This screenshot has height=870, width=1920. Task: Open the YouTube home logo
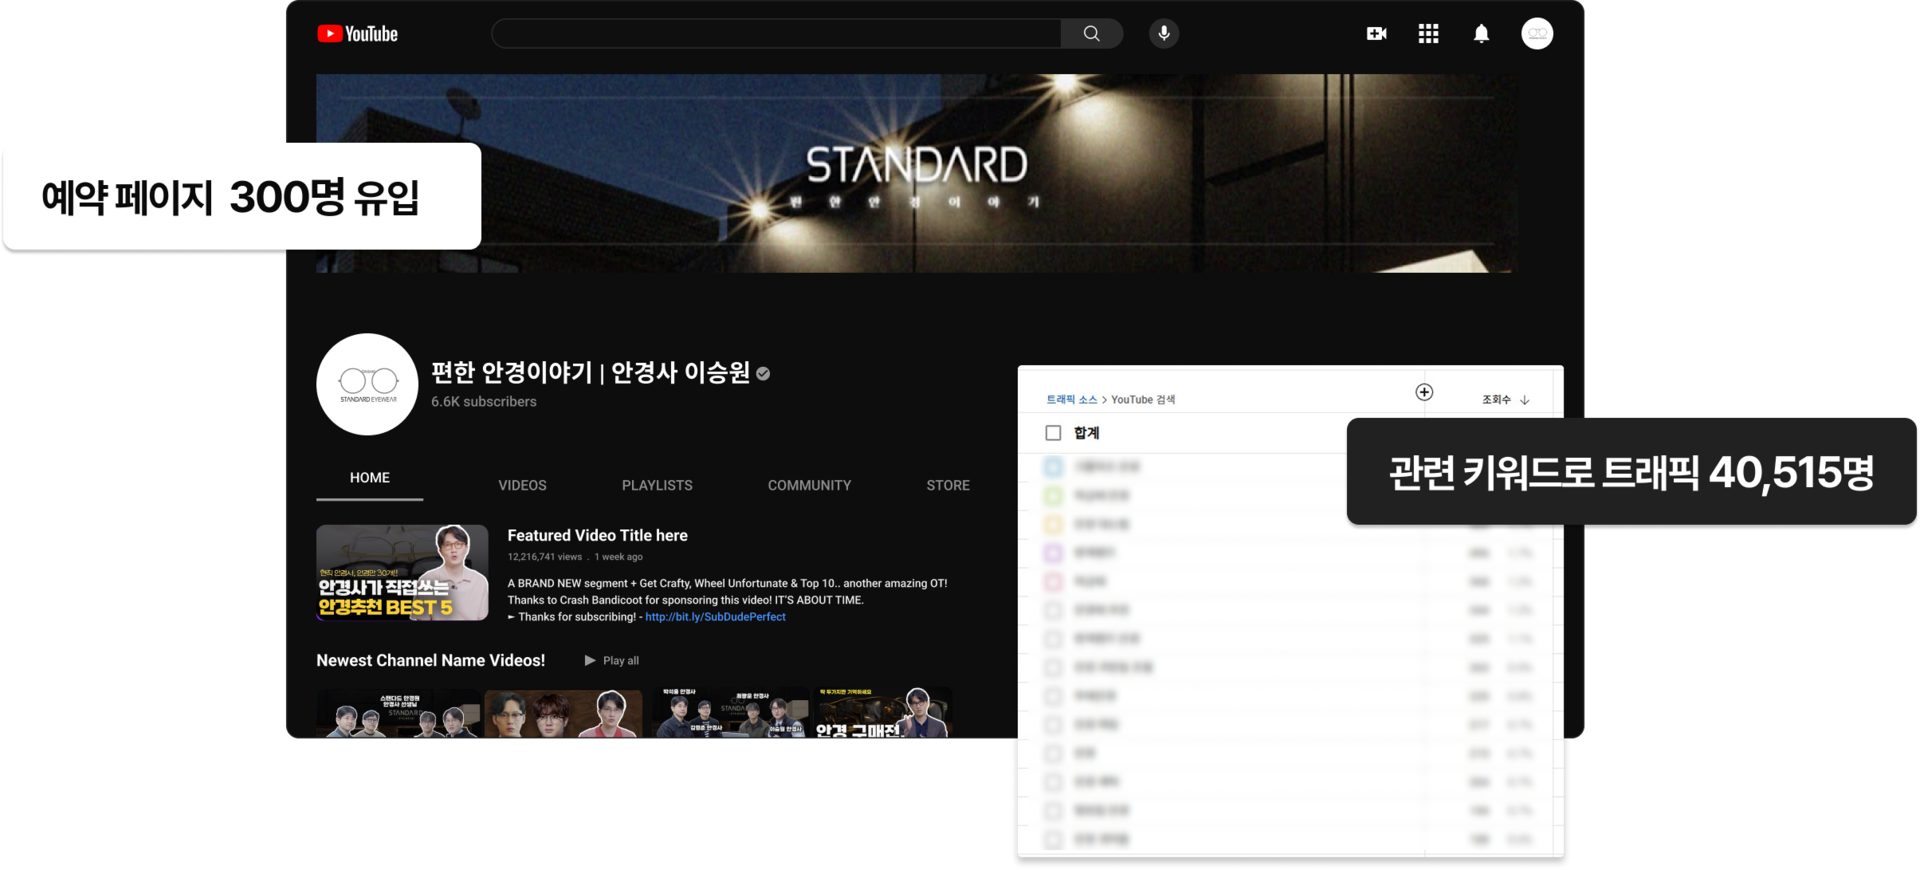(357, 34)
